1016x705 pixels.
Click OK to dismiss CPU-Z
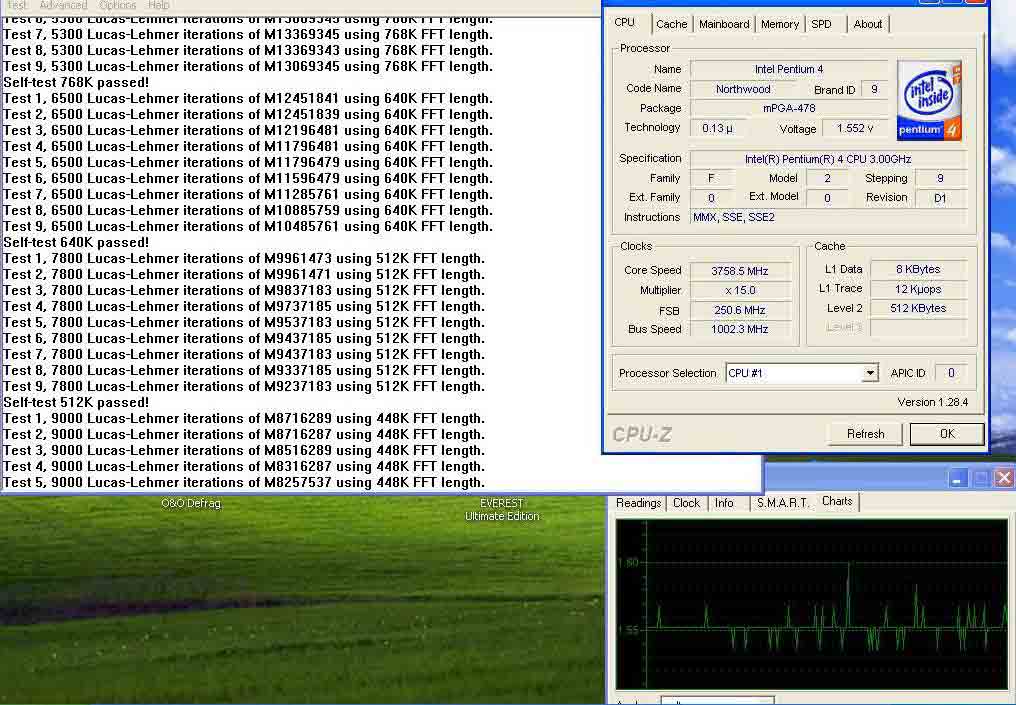pos(946,433)
